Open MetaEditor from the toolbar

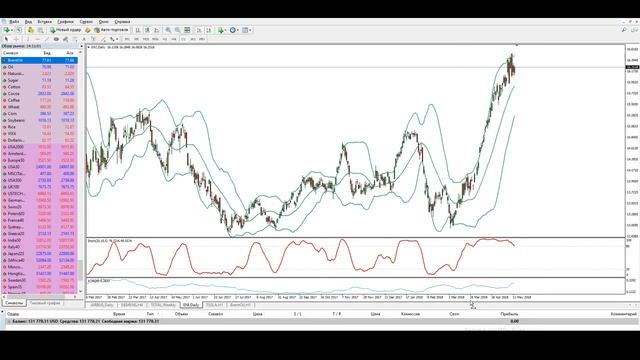click(87, 30)
